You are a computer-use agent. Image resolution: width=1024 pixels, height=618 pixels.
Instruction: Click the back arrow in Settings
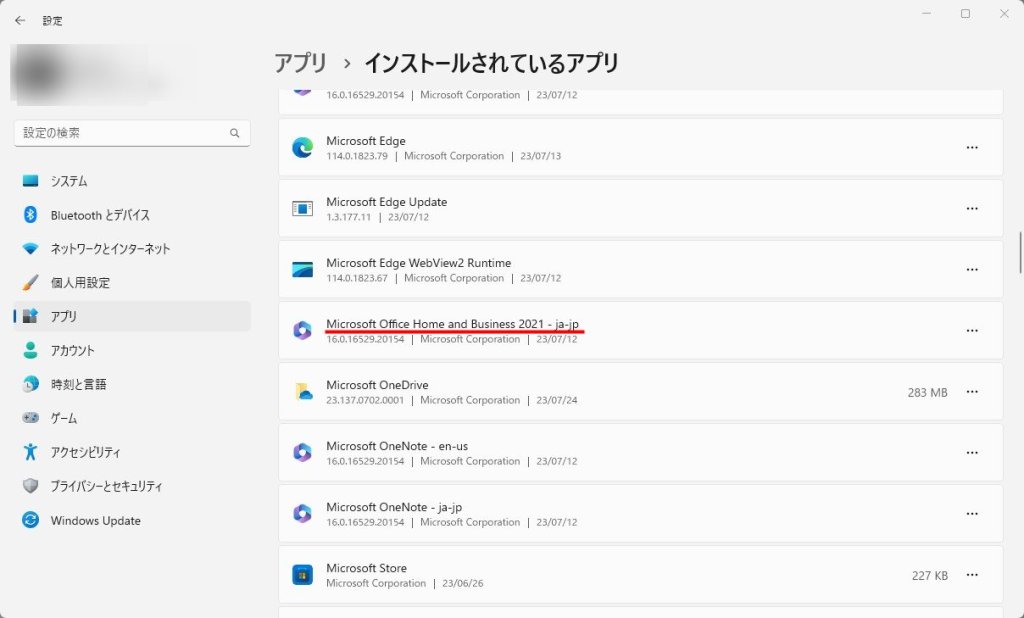[x=20, y=21]
